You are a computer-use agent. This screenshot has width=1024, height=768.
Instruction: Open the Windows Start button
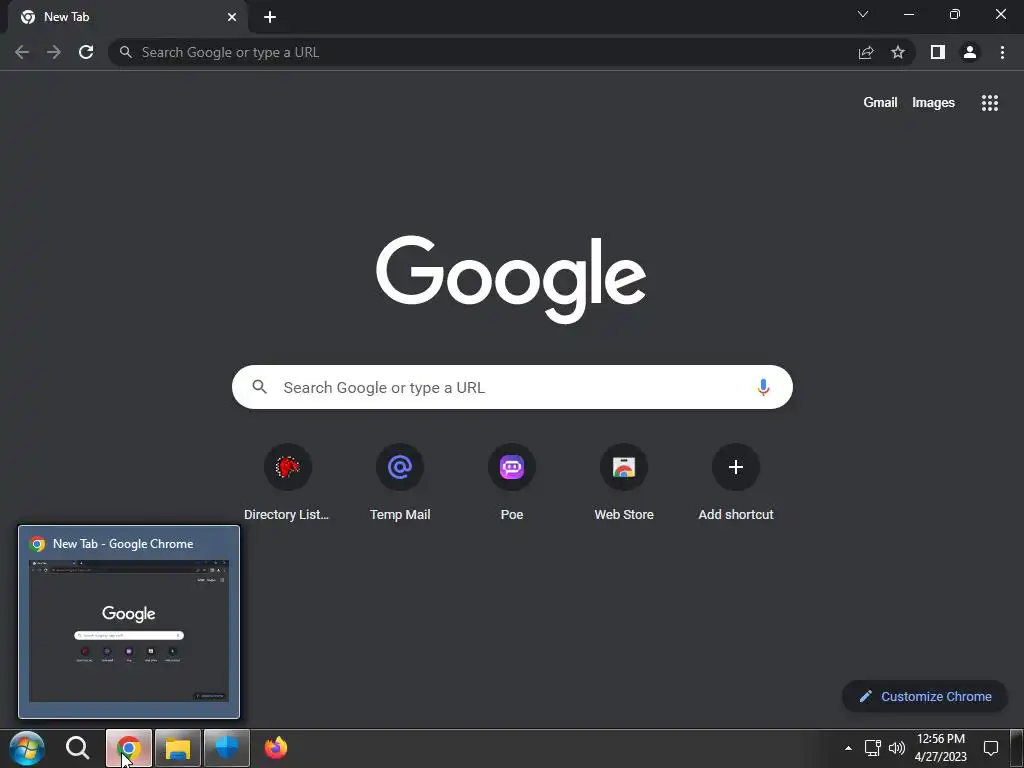click(x=27, y=748)
